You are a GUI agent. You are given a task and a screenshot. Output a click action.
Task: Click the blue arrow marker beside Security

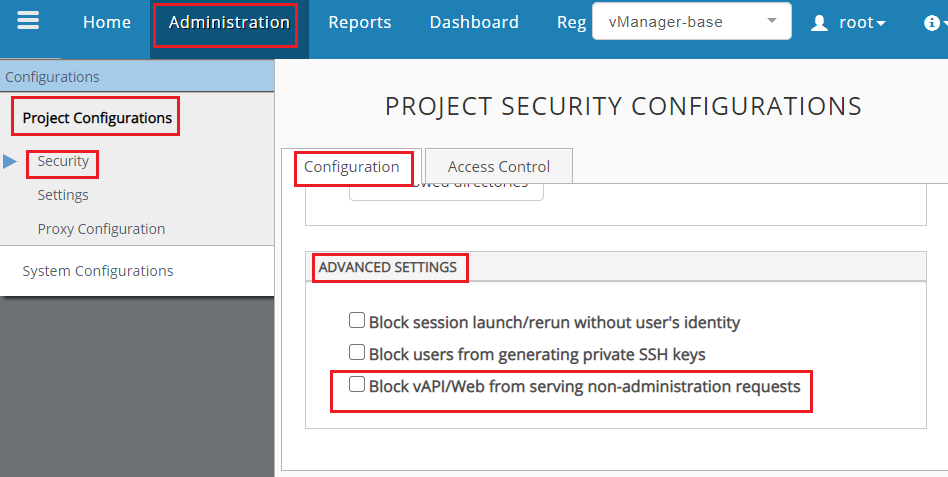point(10,161)
